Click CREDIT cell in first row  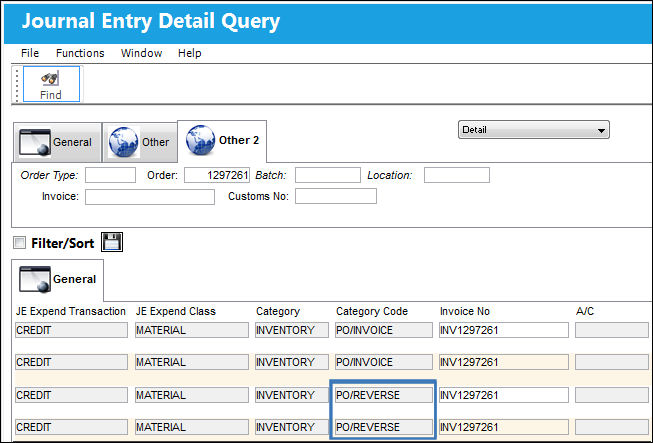click(72, 330)
